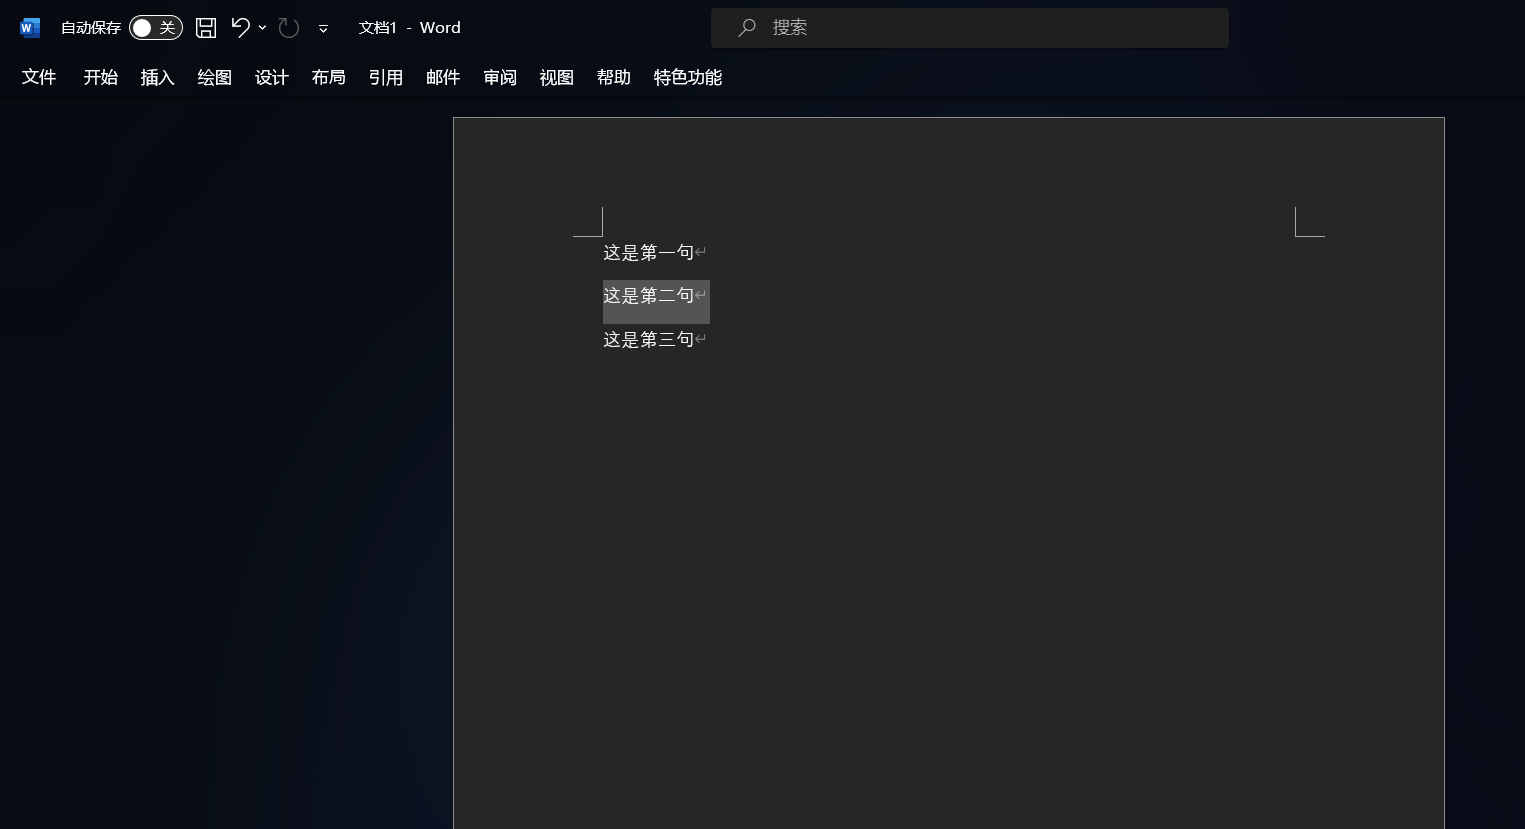This screenshot has width=1525, height=829.
Task: Go to the 设计 tab
Action: pos(271,78)
